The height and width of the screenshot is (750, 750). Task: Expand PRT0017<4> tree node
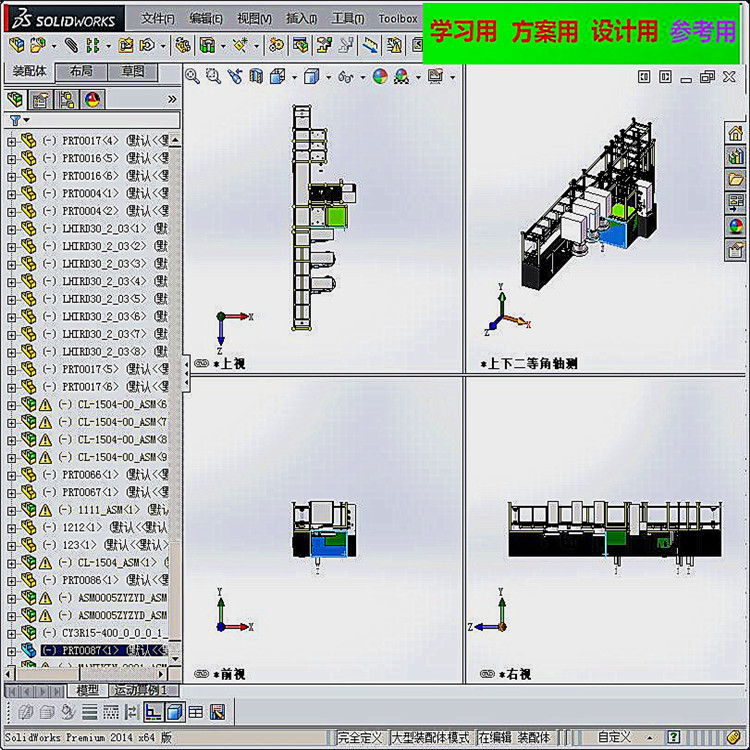pos(11,142)
